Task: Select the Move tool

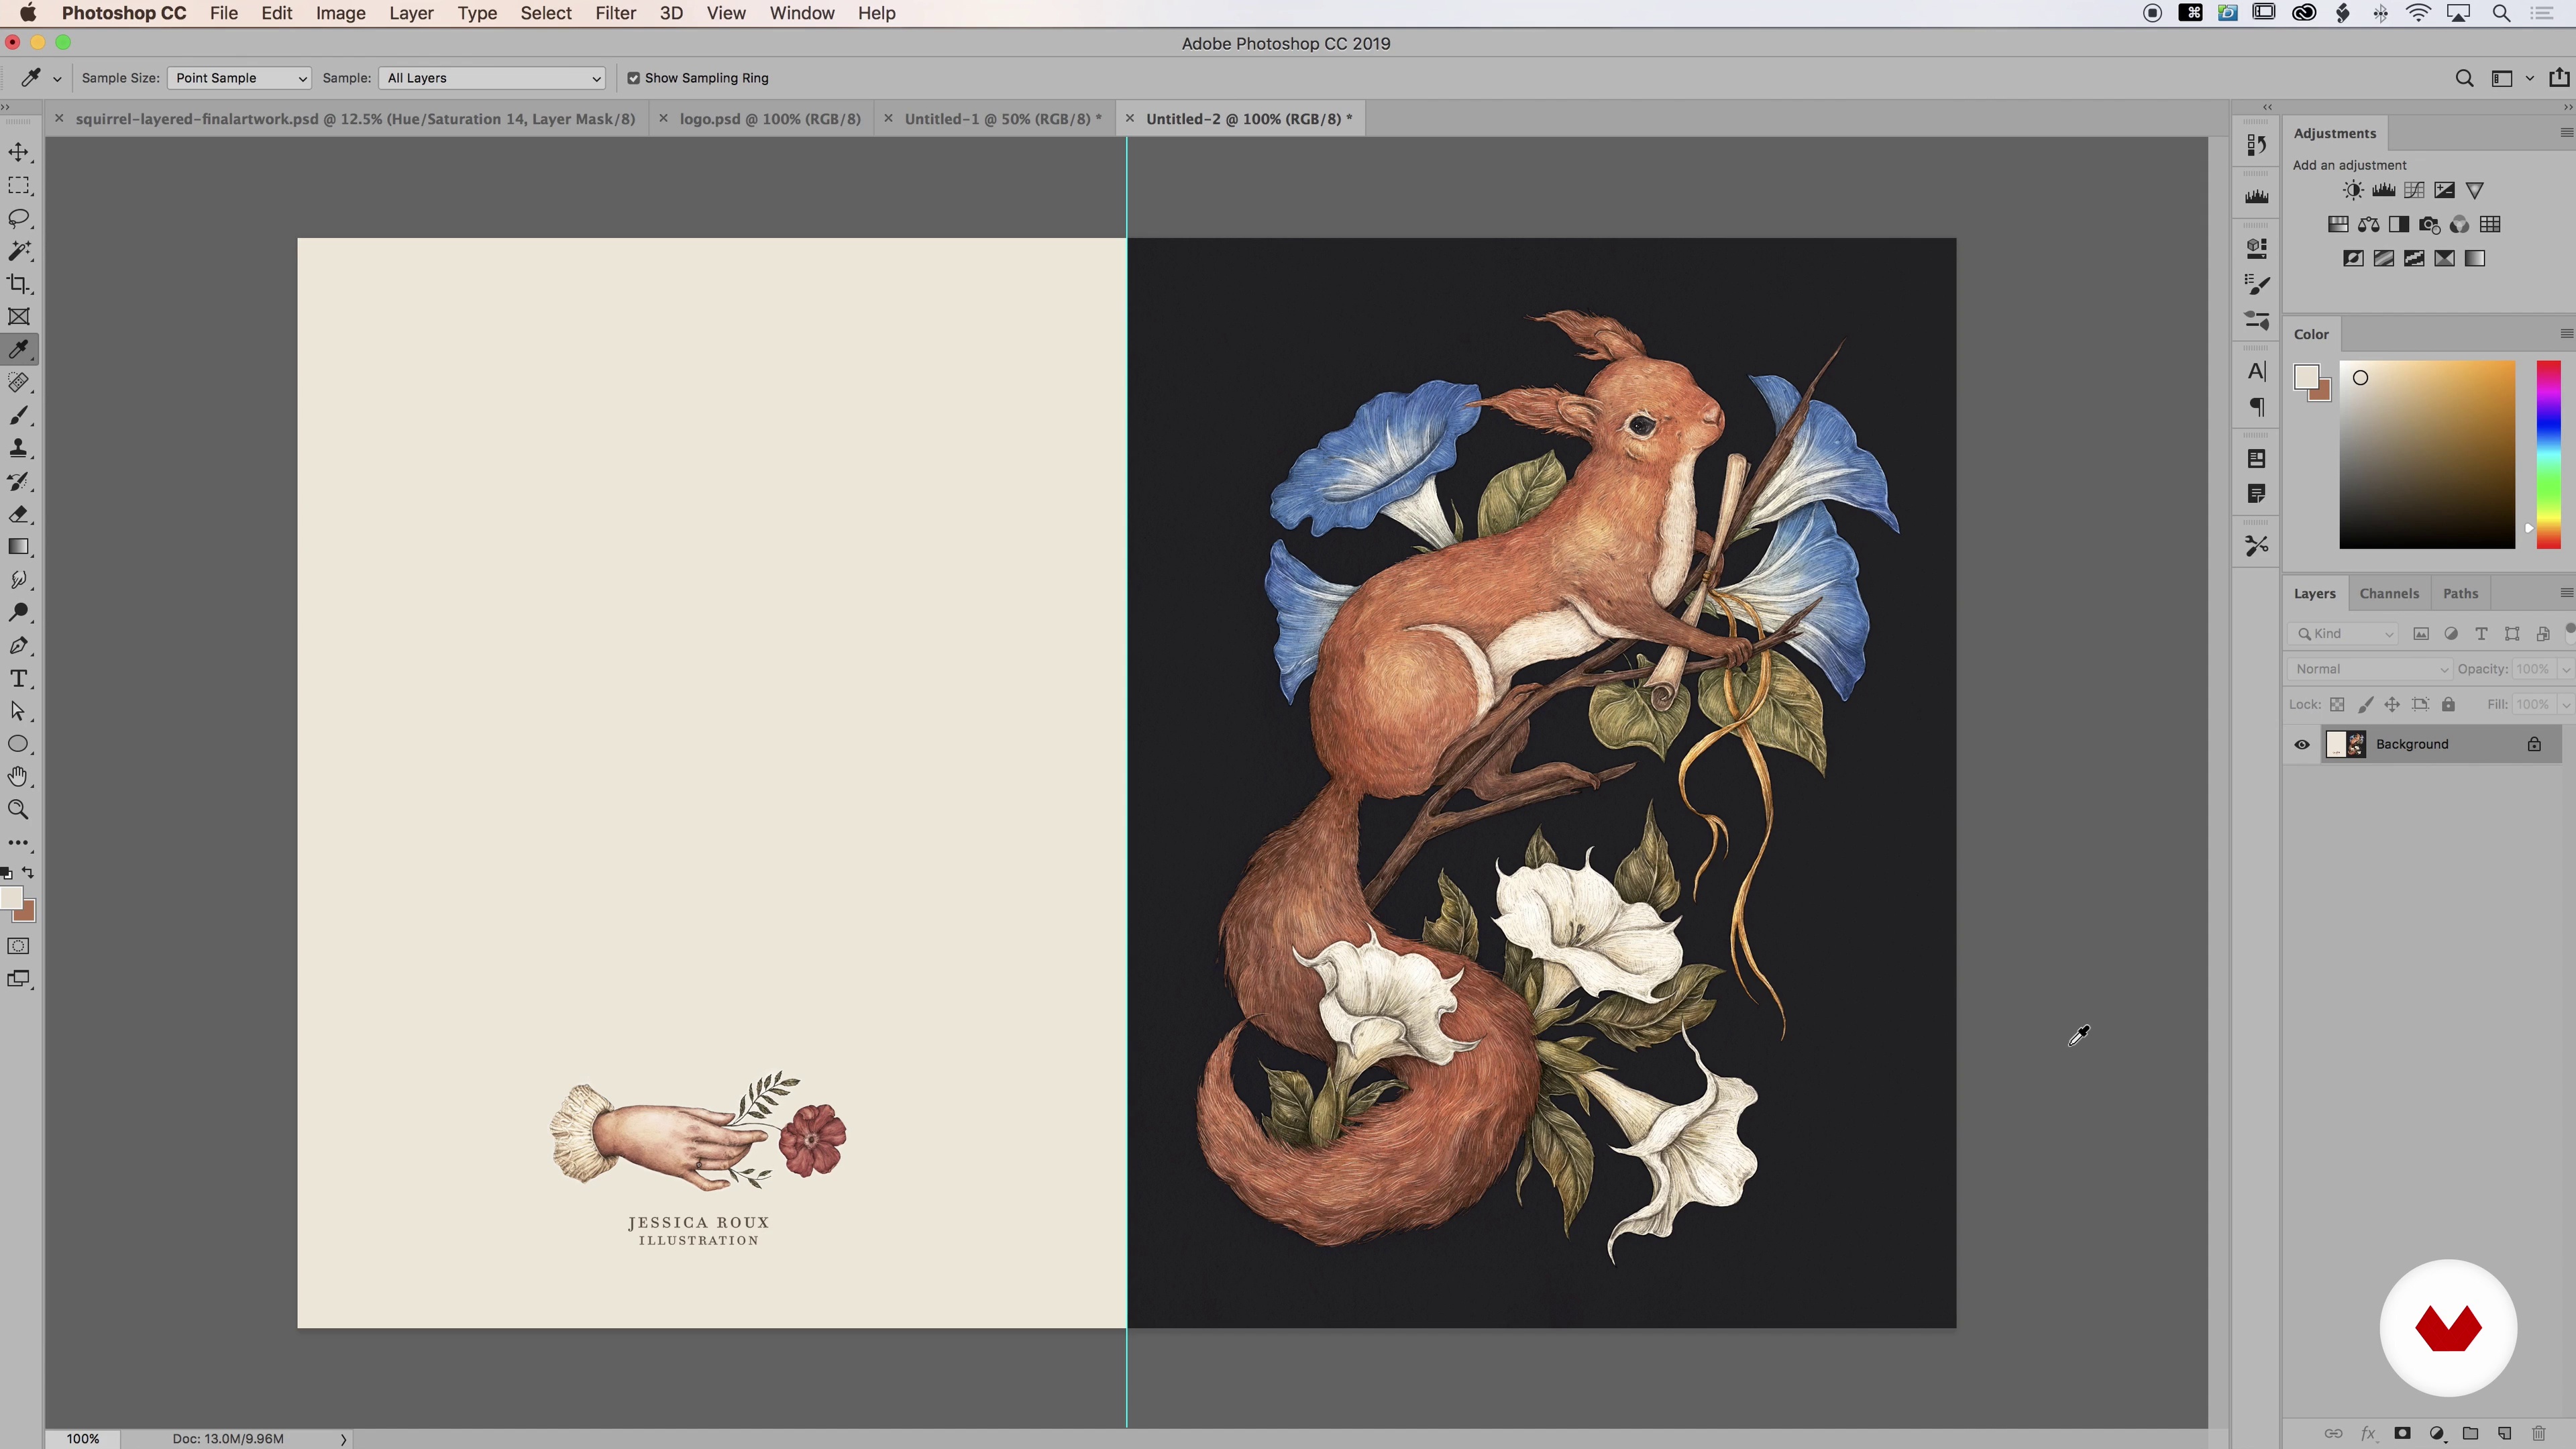Action: click(19, 152)
